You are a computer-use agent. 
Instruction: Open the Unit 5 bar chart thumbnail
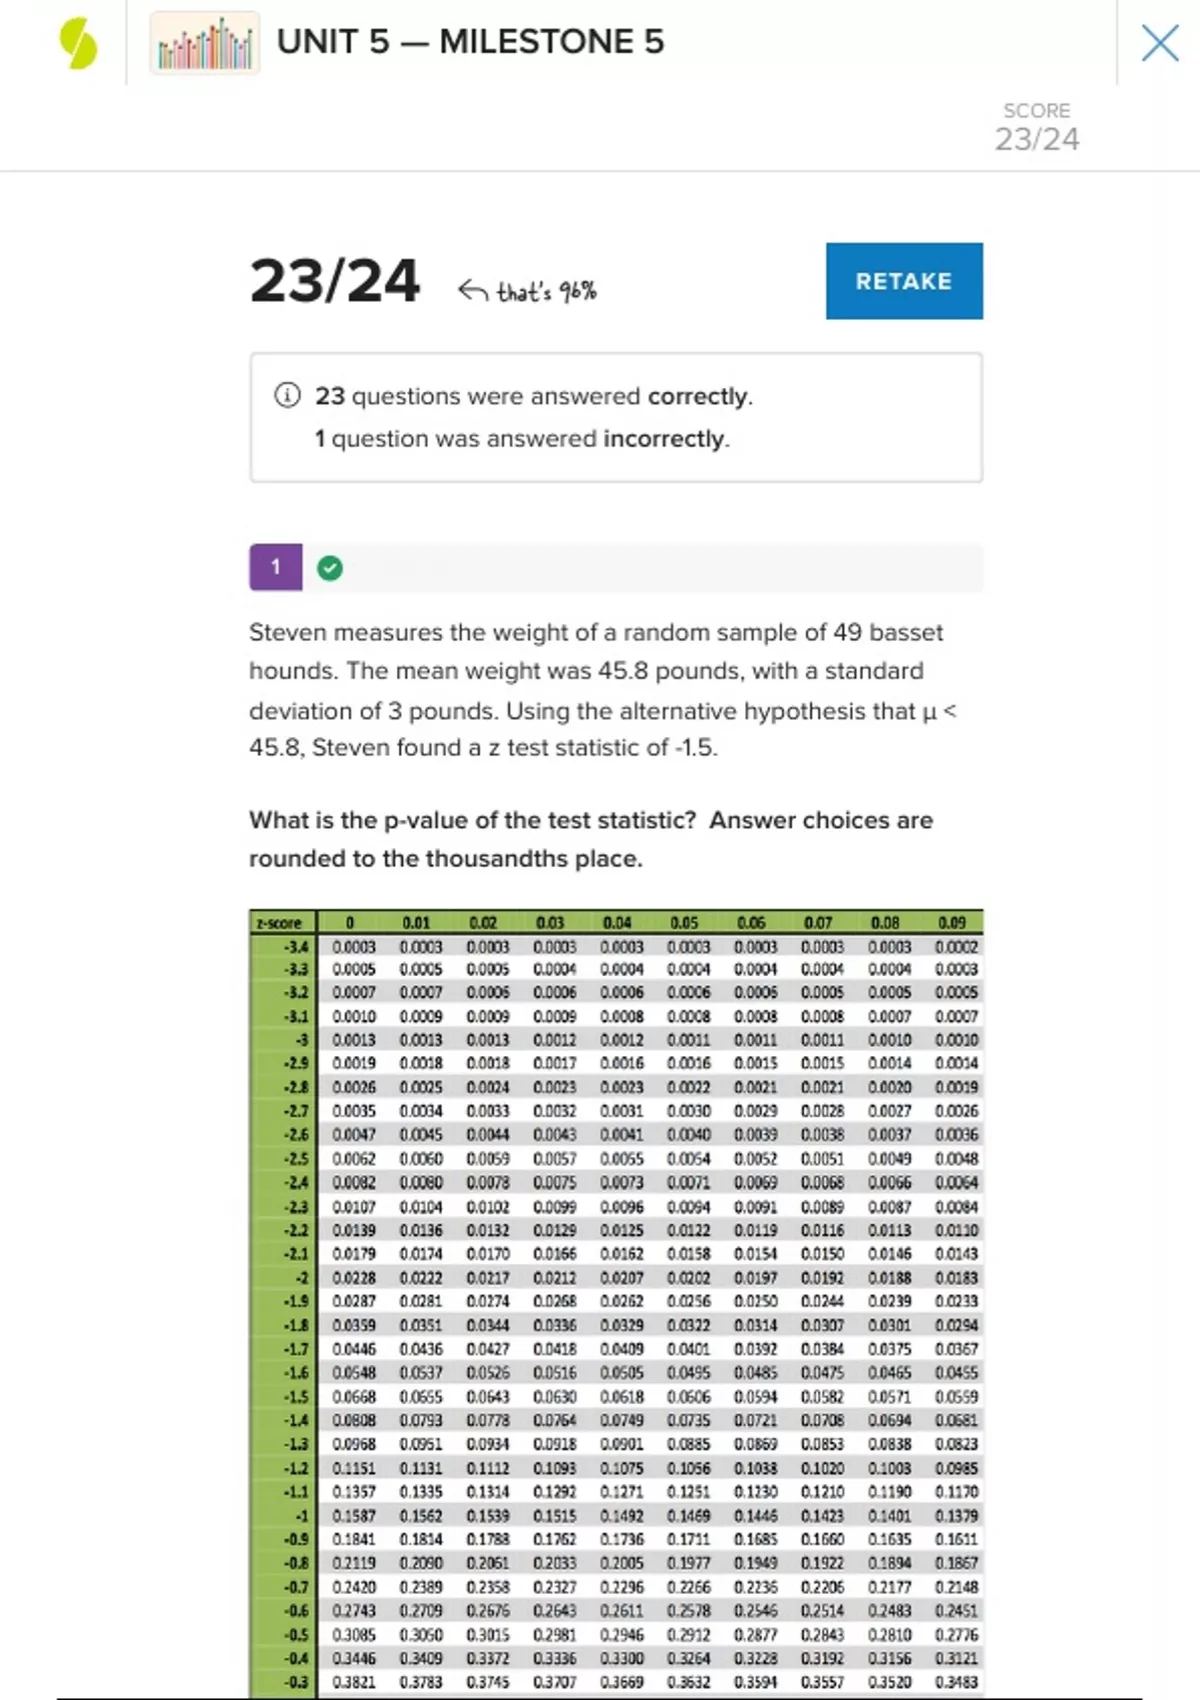pyautogui.click(x=205, y=43)
